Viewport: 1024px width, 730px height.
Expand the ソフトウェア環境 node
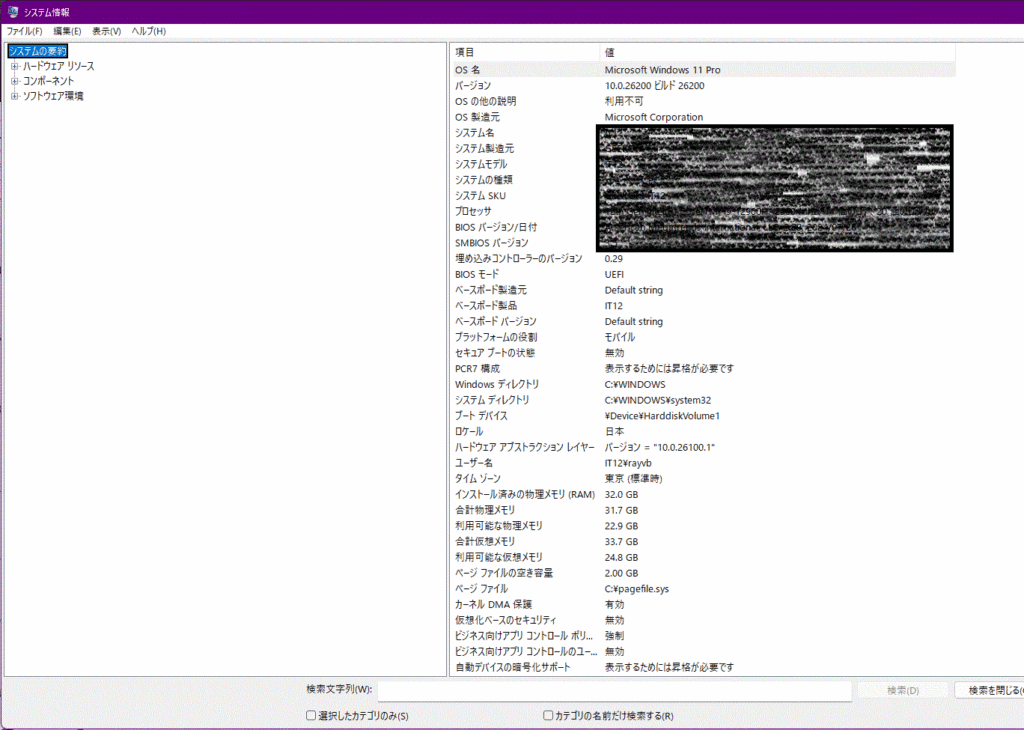(x=14, y=96)
